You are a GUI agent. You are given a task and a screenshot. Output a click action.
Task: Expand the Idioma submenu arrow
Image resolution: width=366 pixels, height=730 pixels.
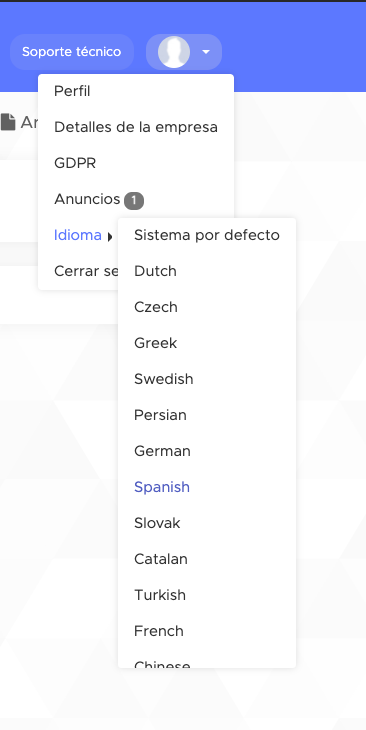tap(110, 237)
